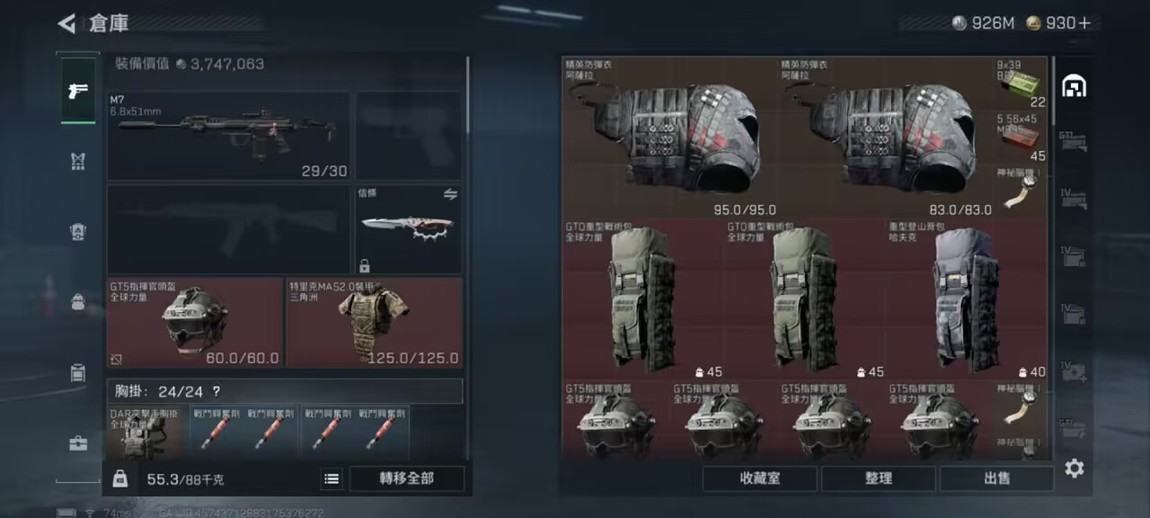Select the 重型登山背包 backpack item
The height and width of the screenshot is (518, 1150).
click(x=967, y=299)
